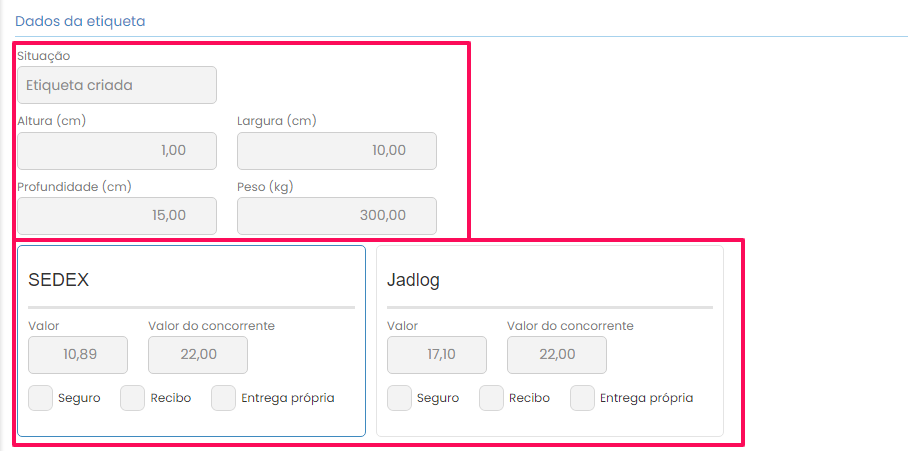Focus the Profundidade (cm) field
The height and width of the screenshot is (451, 908).
pos(116,215)
